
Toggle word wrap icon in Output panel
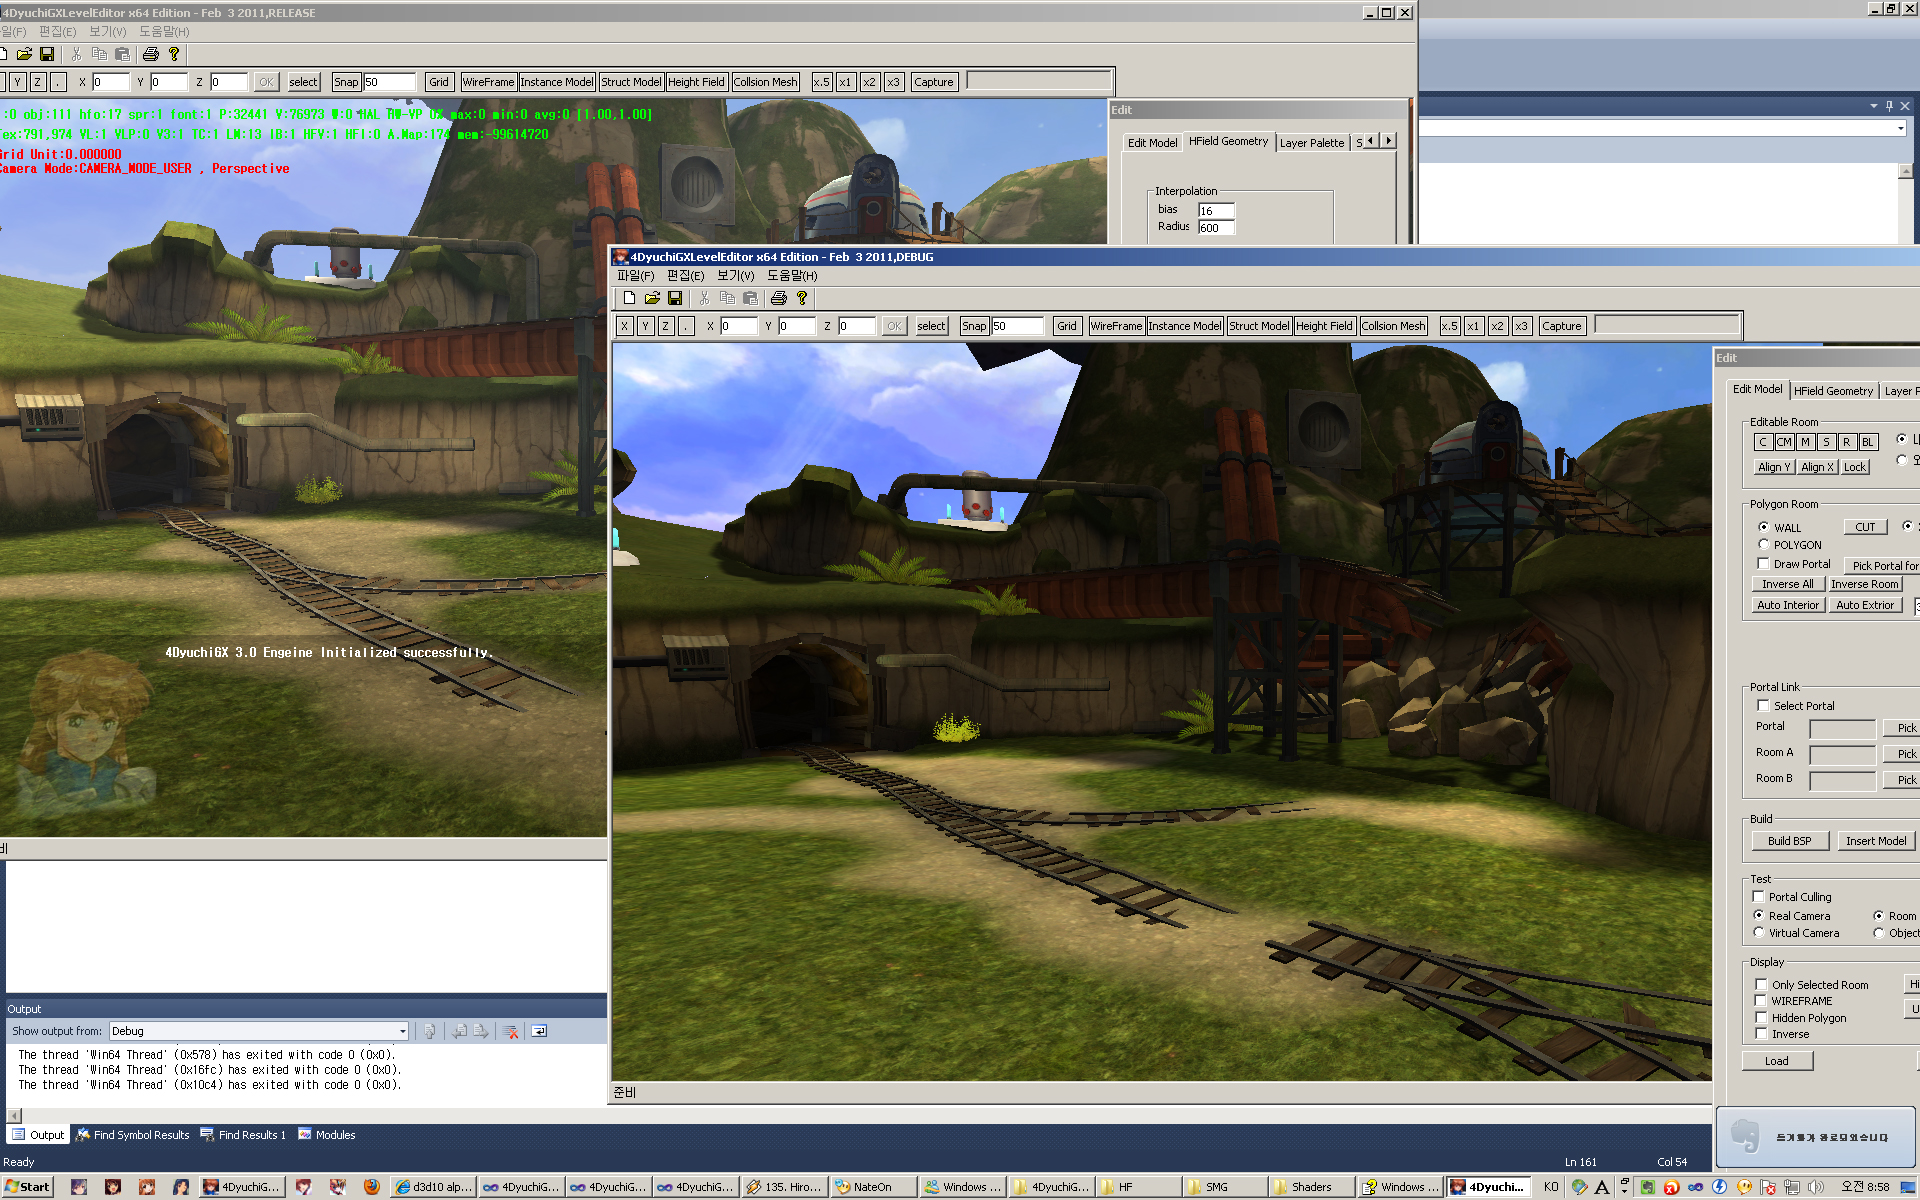539,1031
